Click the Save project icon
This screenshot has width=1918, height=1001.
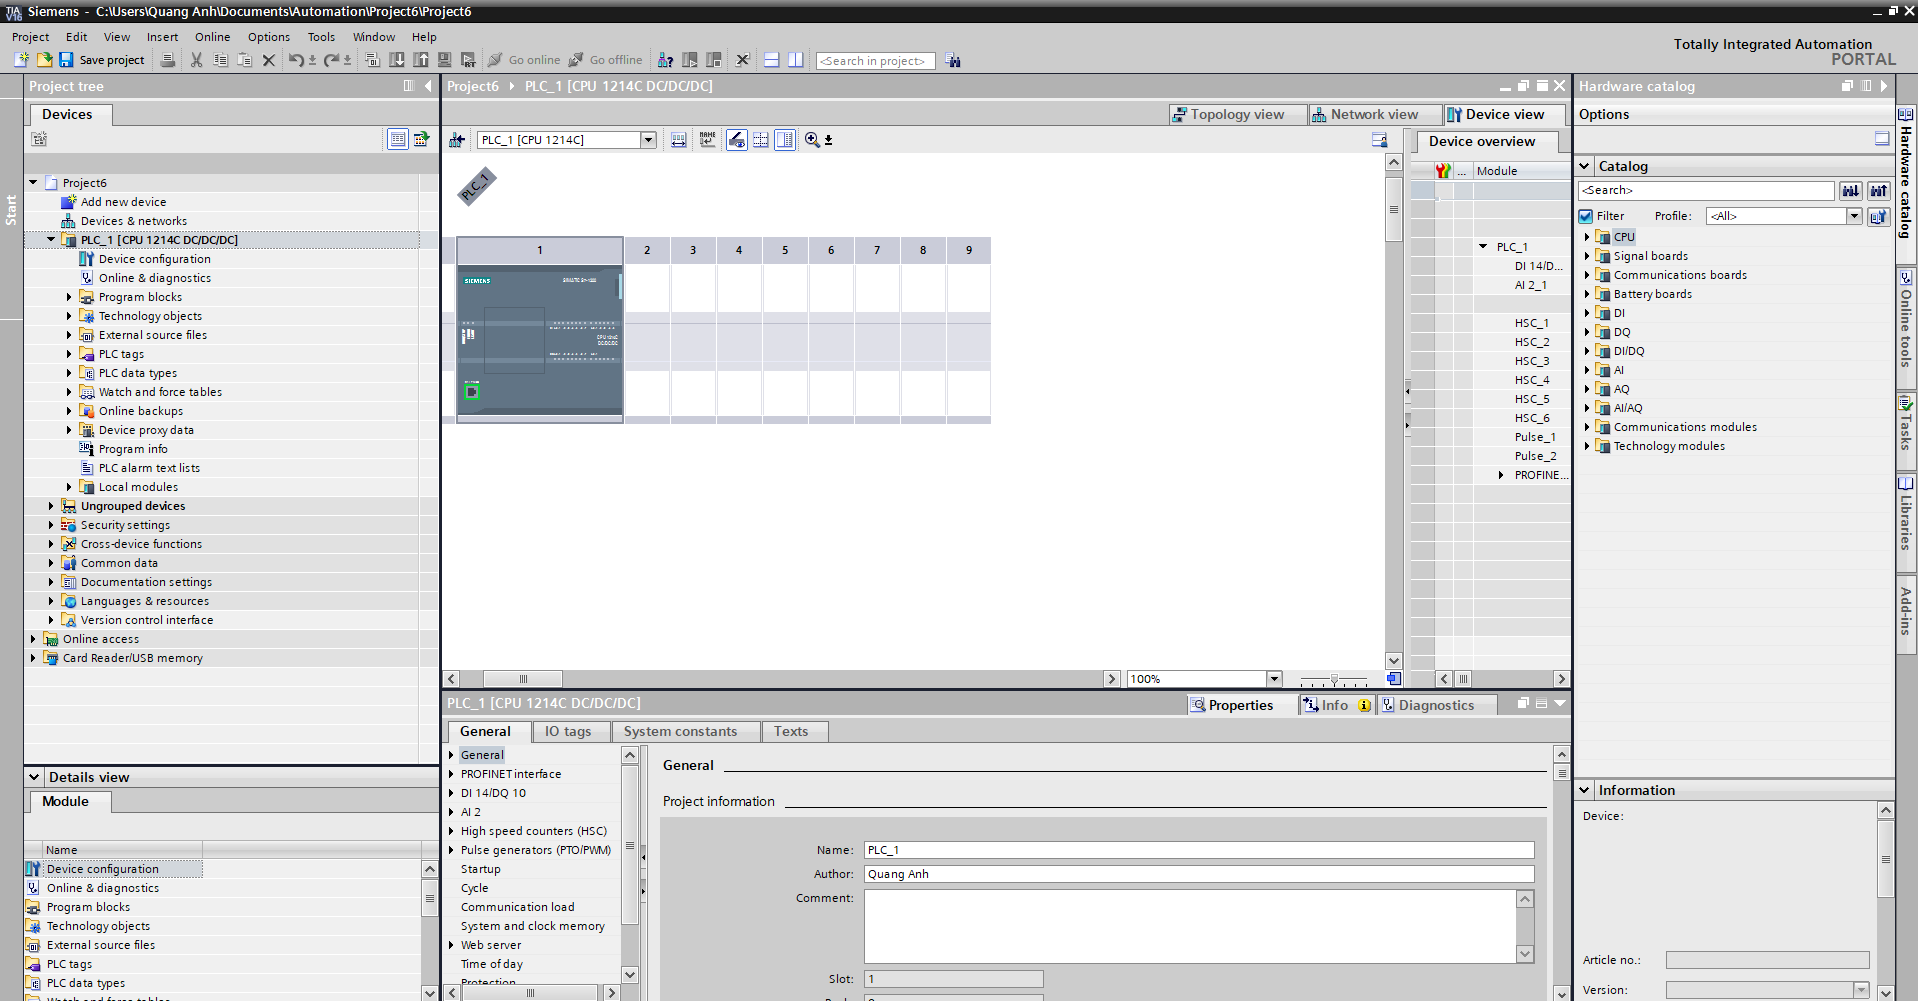point(66,60)
